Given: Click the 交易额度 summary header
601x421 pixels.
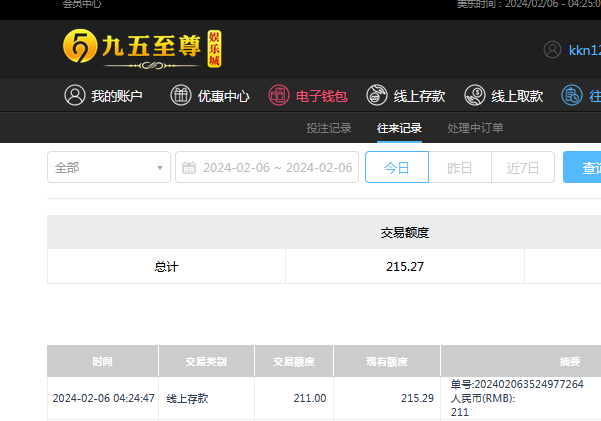Looking at the screenshot, I should click(x=405, y=233).
